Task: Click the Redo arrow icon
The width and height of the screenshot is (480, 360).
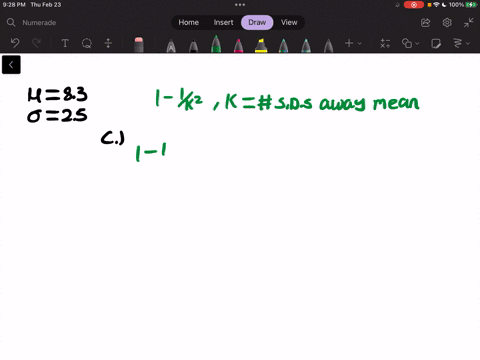Action: tap(36, 43)
